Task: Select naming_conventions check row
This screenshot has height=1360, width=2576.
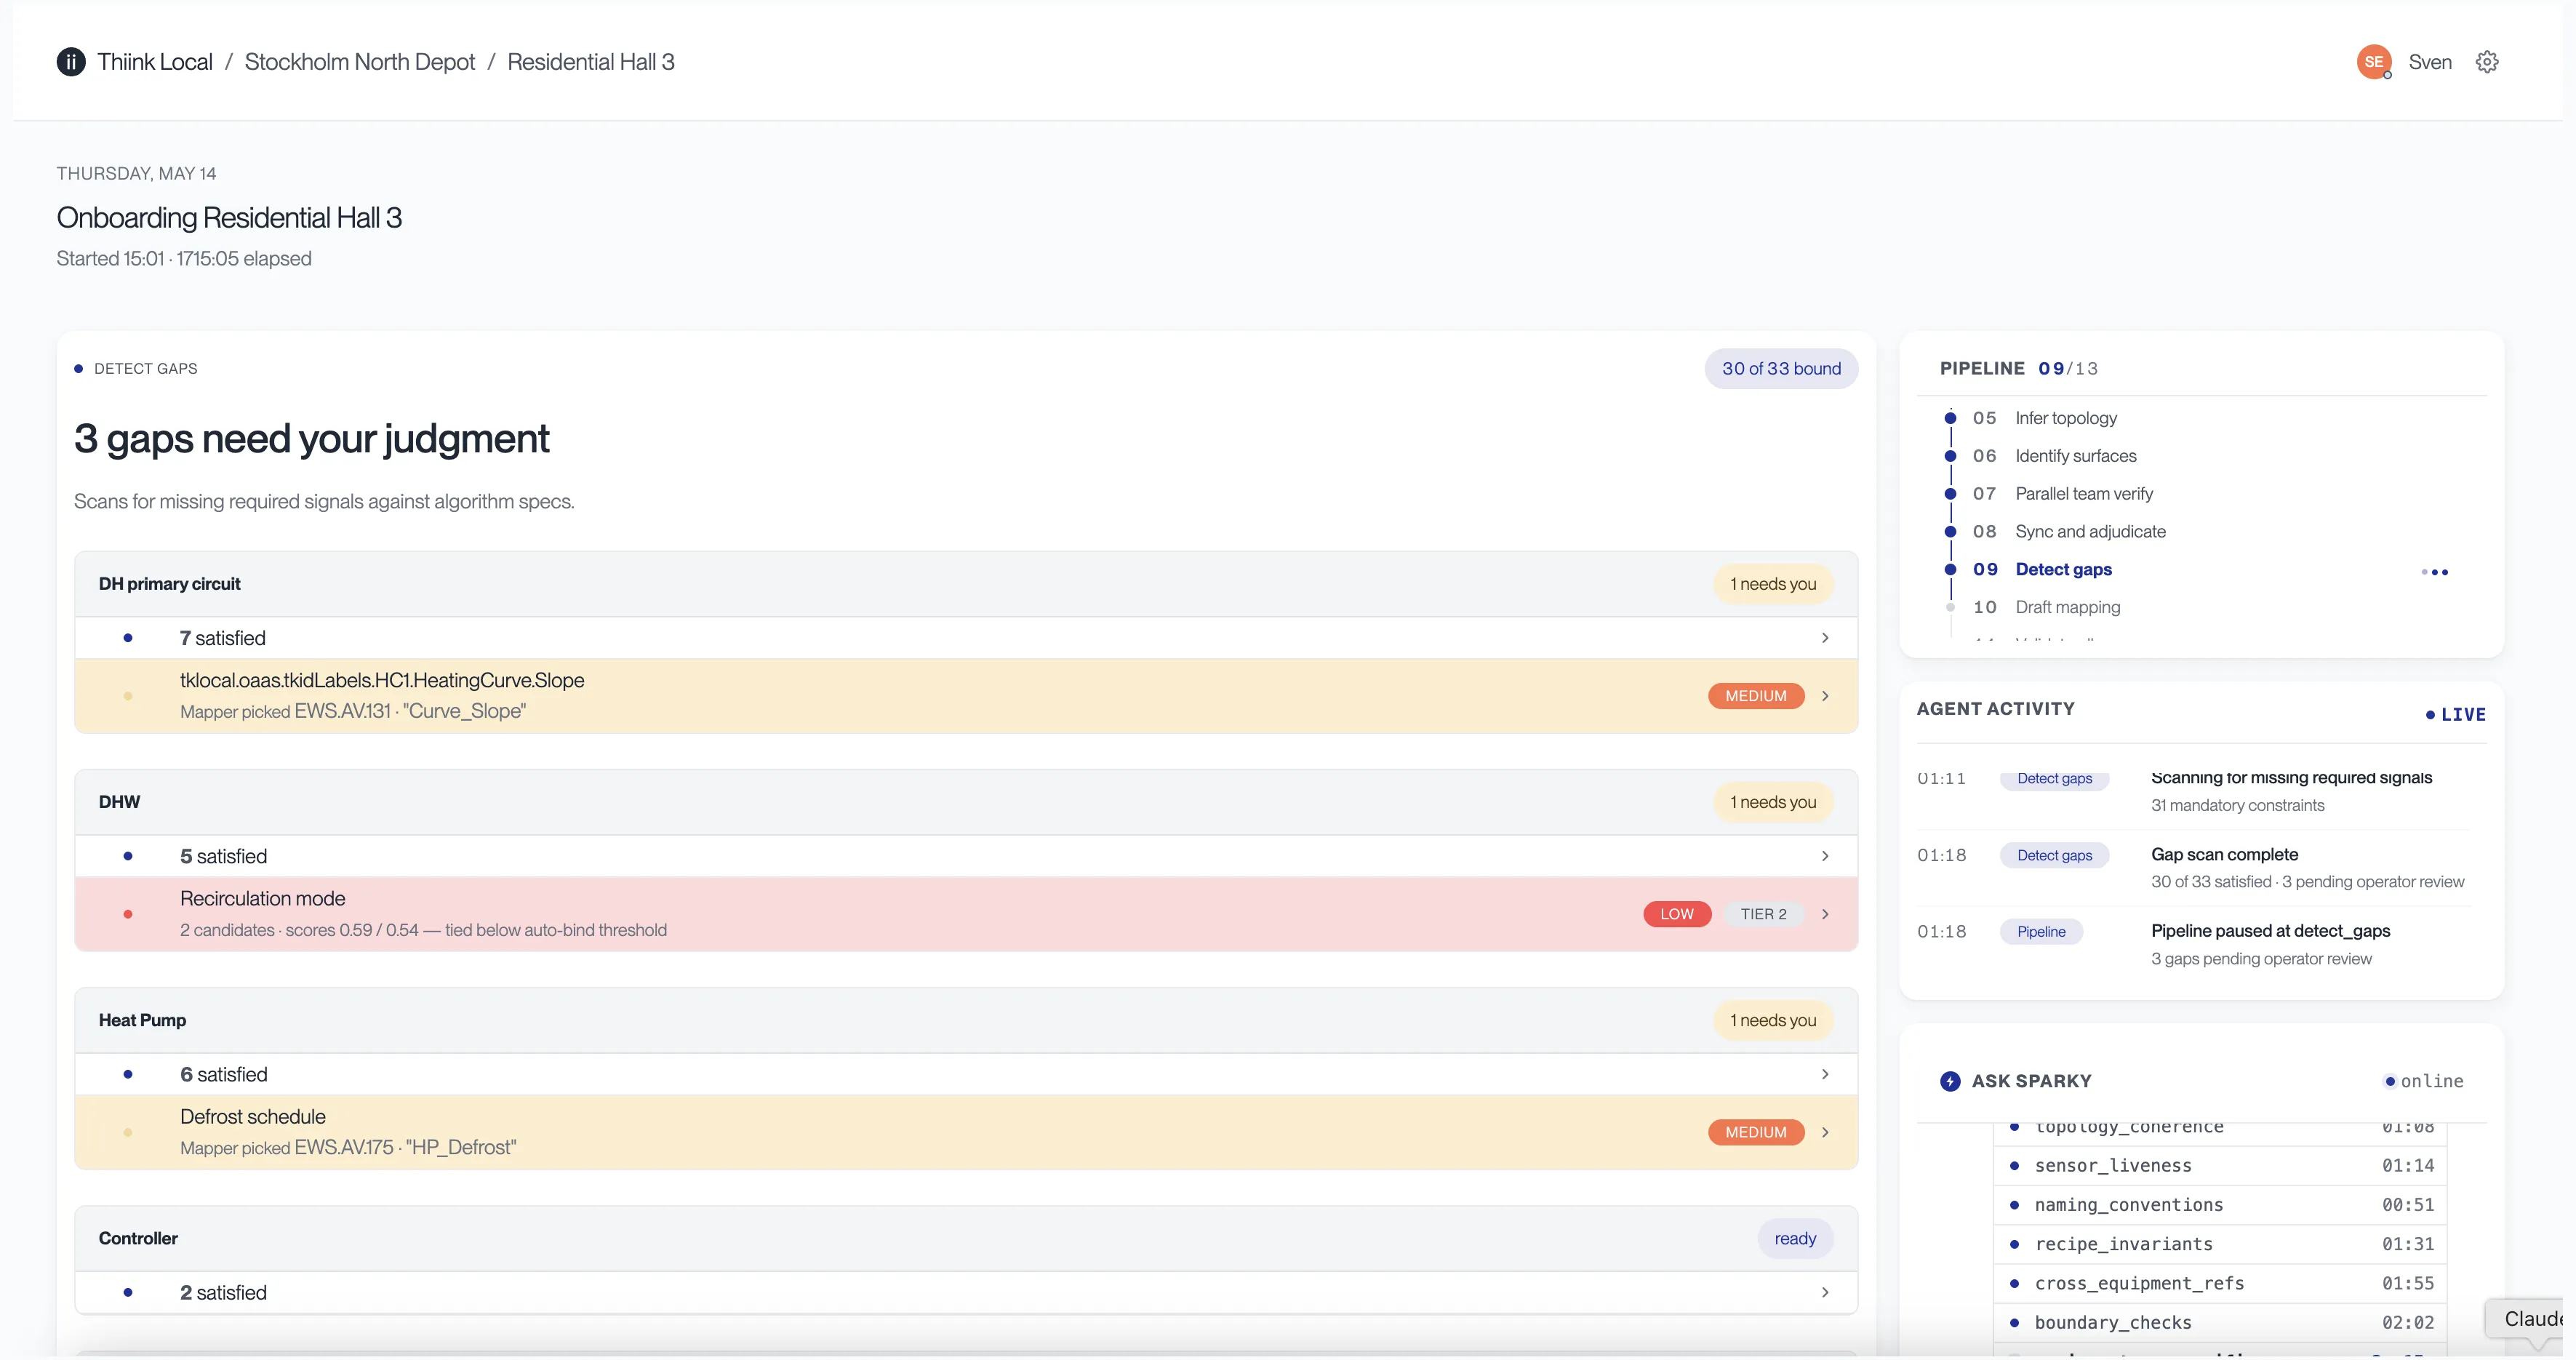Action: (x=2220, y=1205)
